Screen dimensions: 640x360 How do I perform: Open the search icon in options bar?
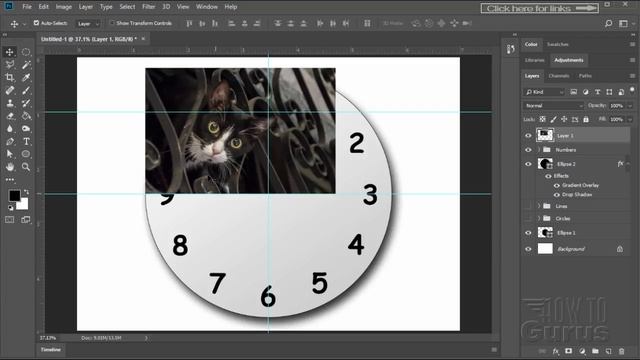pyautogui.click(x=608, y=23)
